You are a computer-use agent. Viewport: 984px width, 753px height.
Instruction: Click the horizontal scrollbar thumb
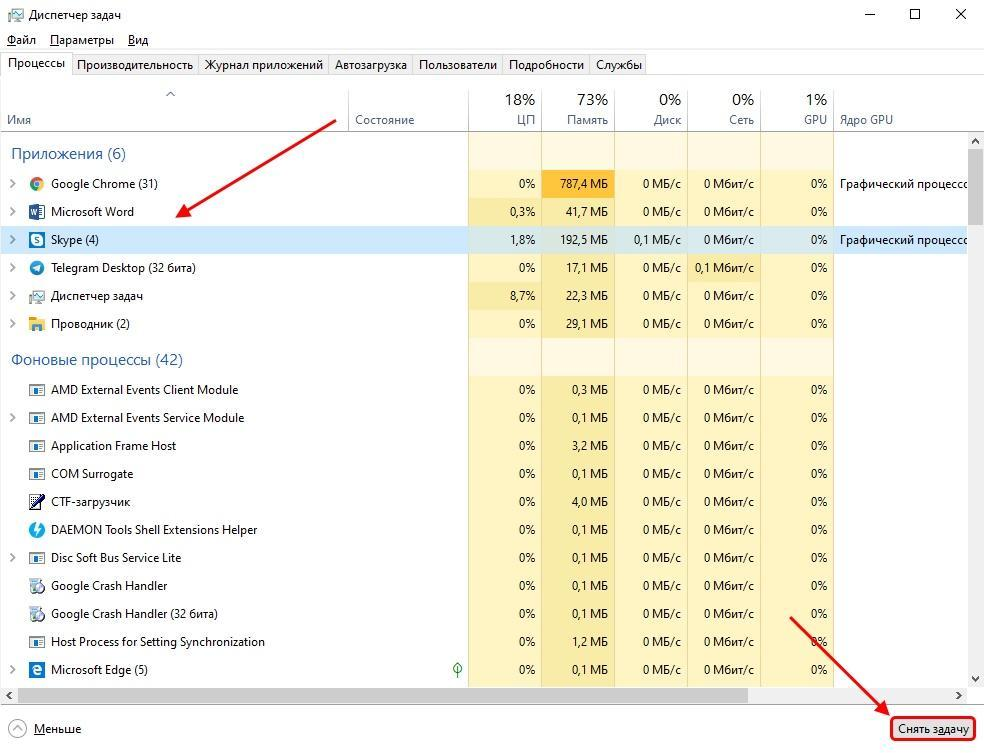click(x=383, y=695)
